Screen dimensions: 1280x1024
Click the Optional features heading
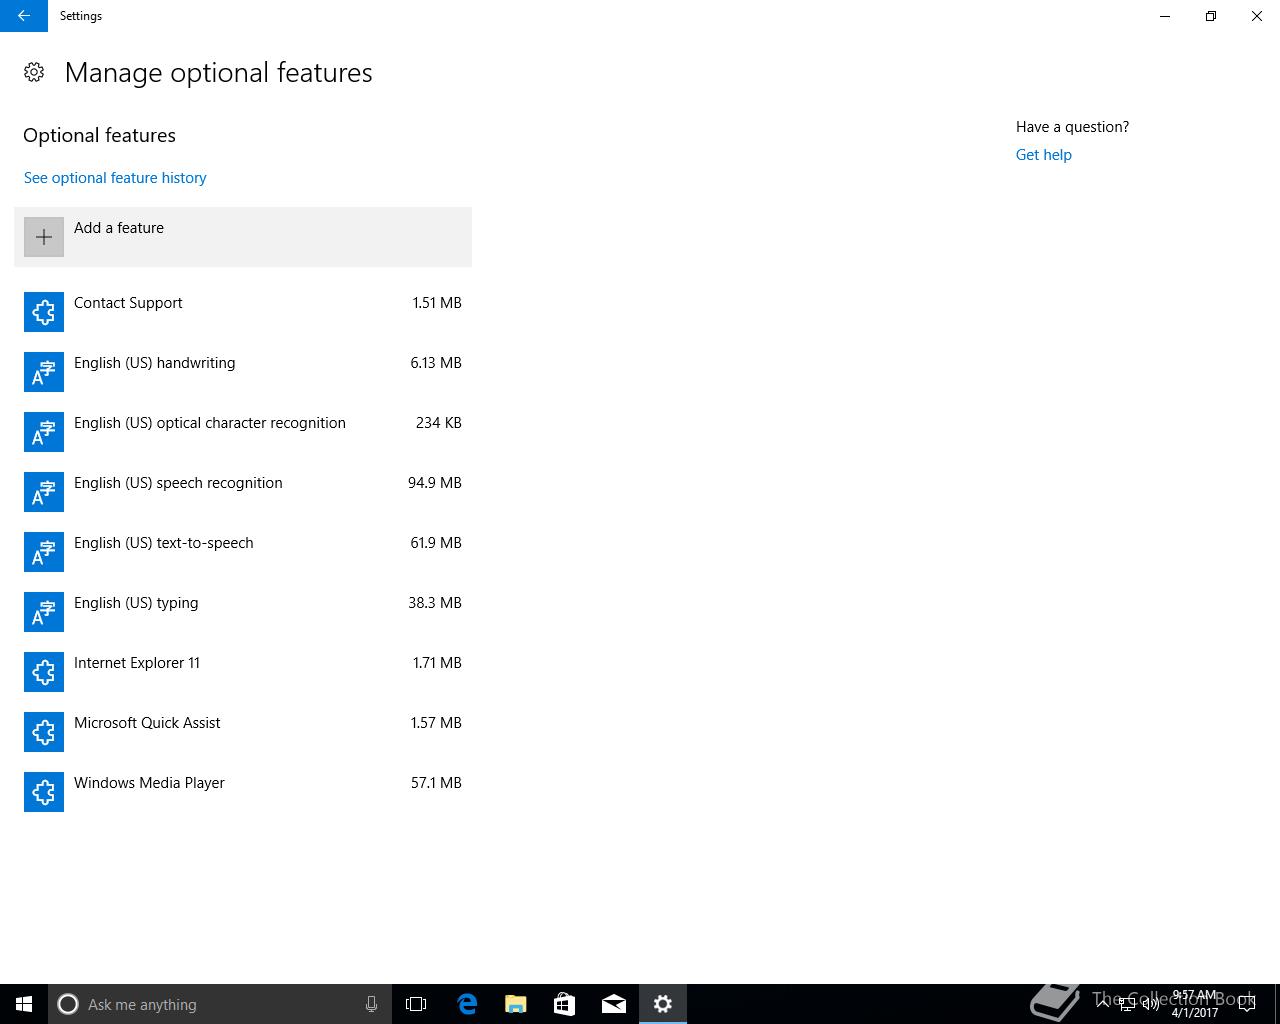[99, 135]
